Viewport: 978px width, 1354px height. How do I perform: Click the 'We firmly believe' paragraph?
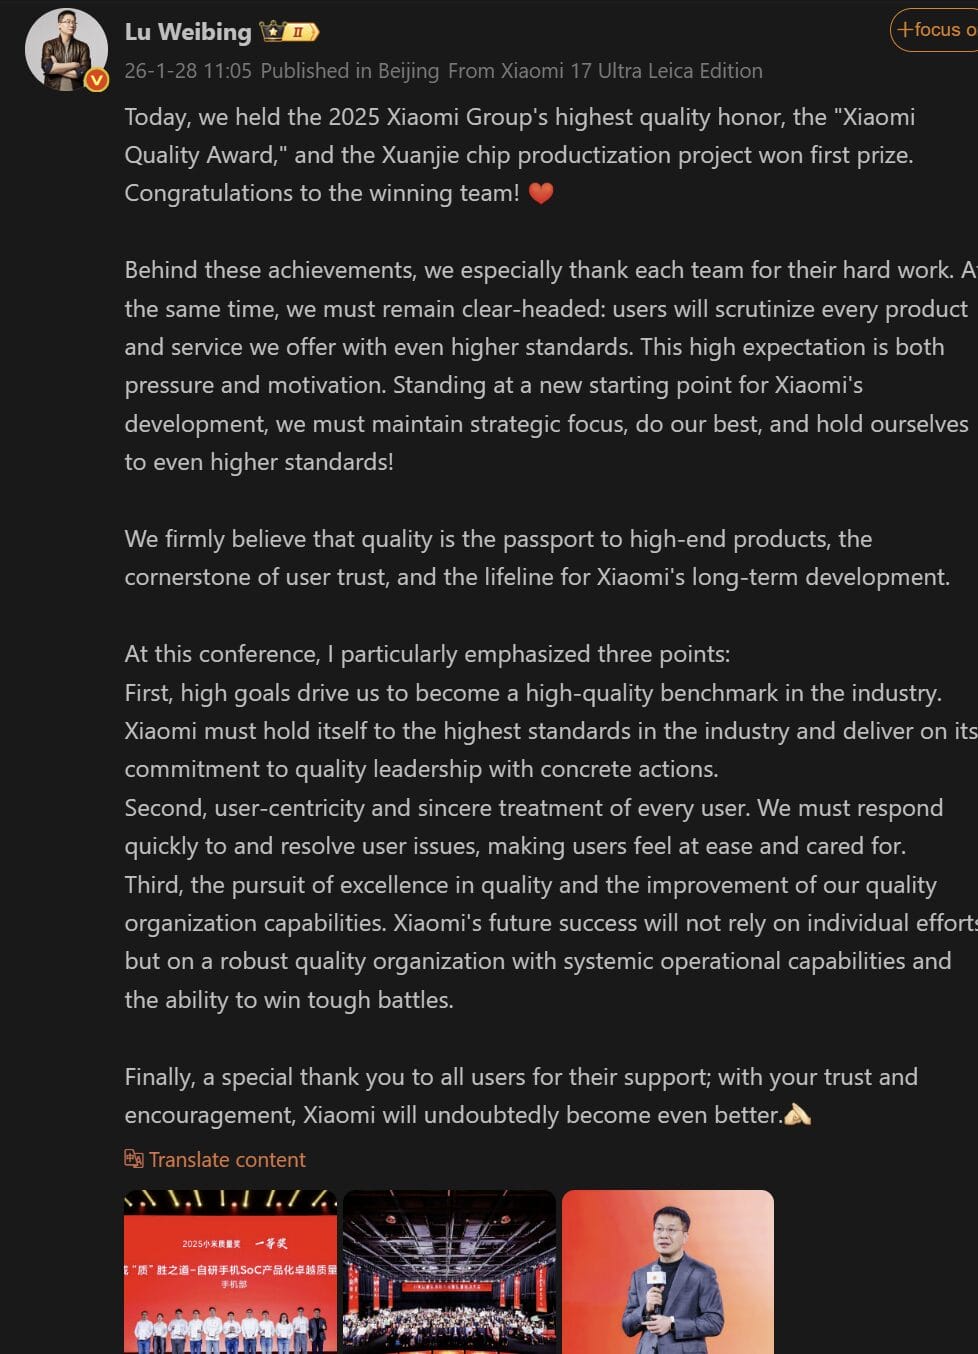(537, 558)
